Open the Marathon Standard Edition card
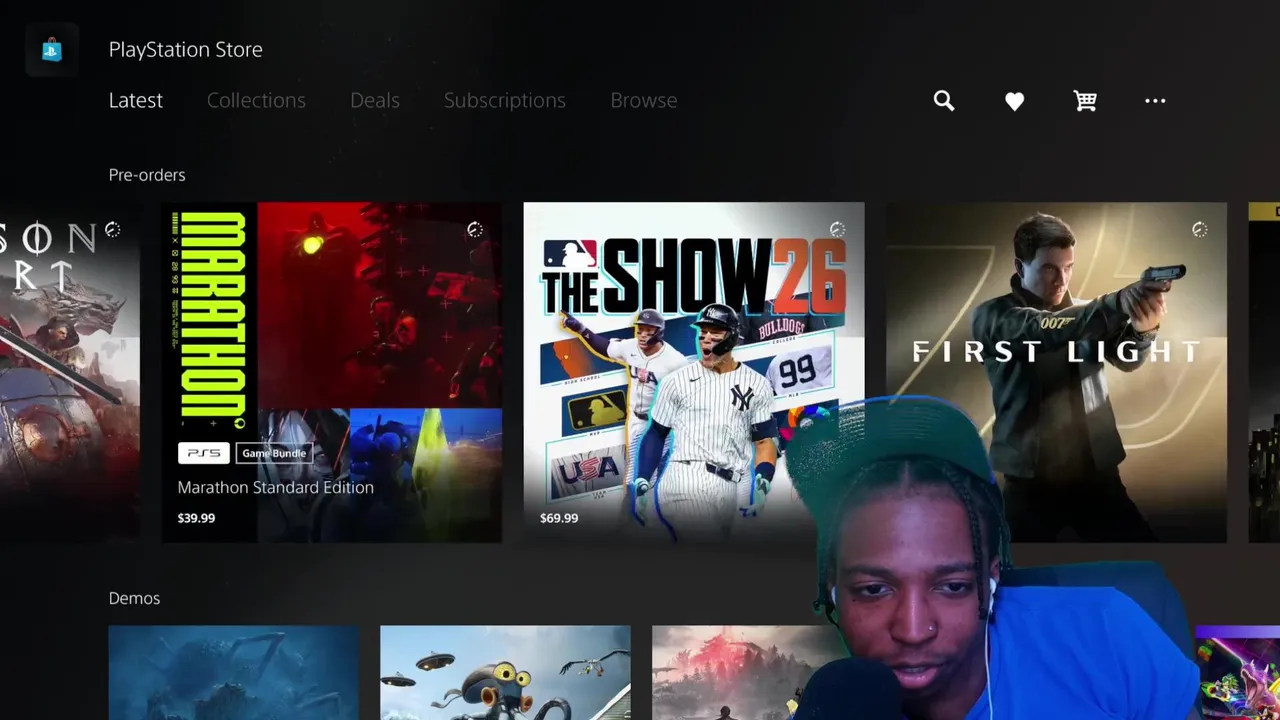 click(332, 372)
